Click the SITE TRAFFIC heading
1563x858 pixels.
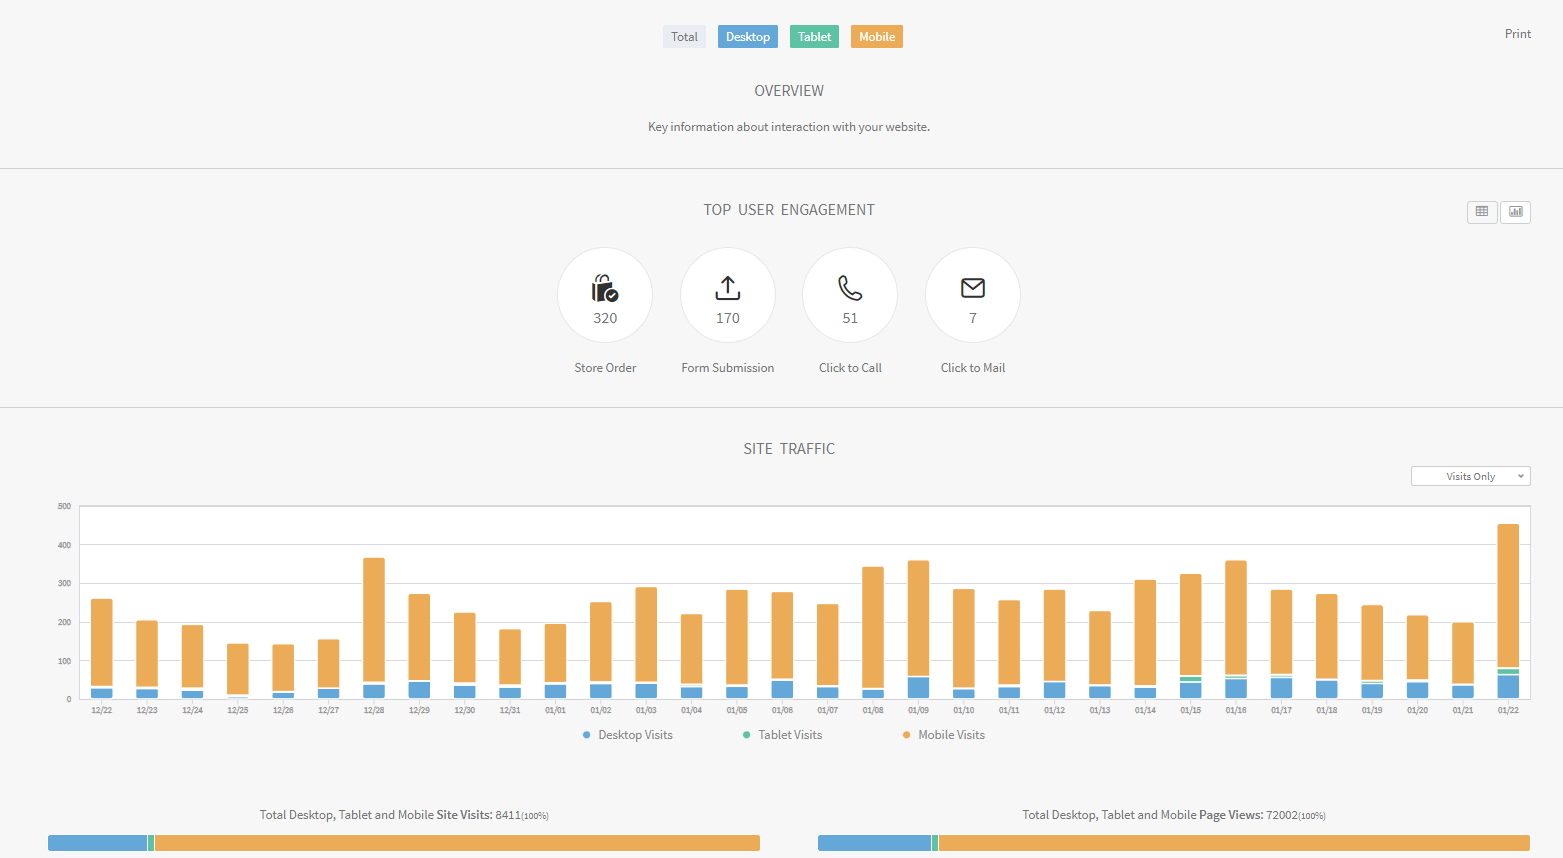coord(789,449)
